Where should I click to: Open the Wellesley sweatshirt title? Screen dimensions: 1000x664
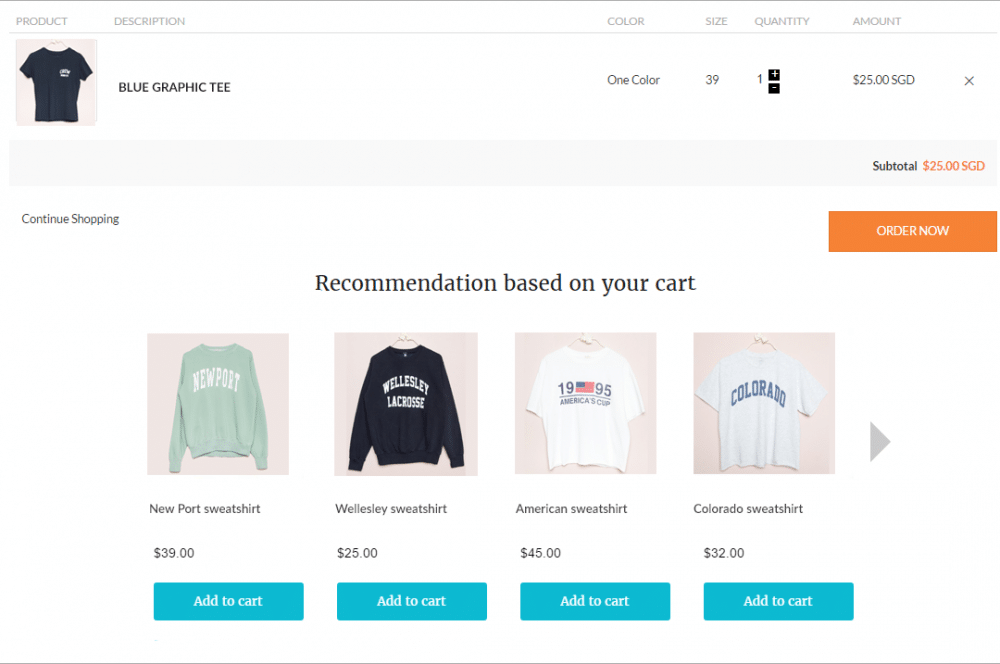click(391, 509)
